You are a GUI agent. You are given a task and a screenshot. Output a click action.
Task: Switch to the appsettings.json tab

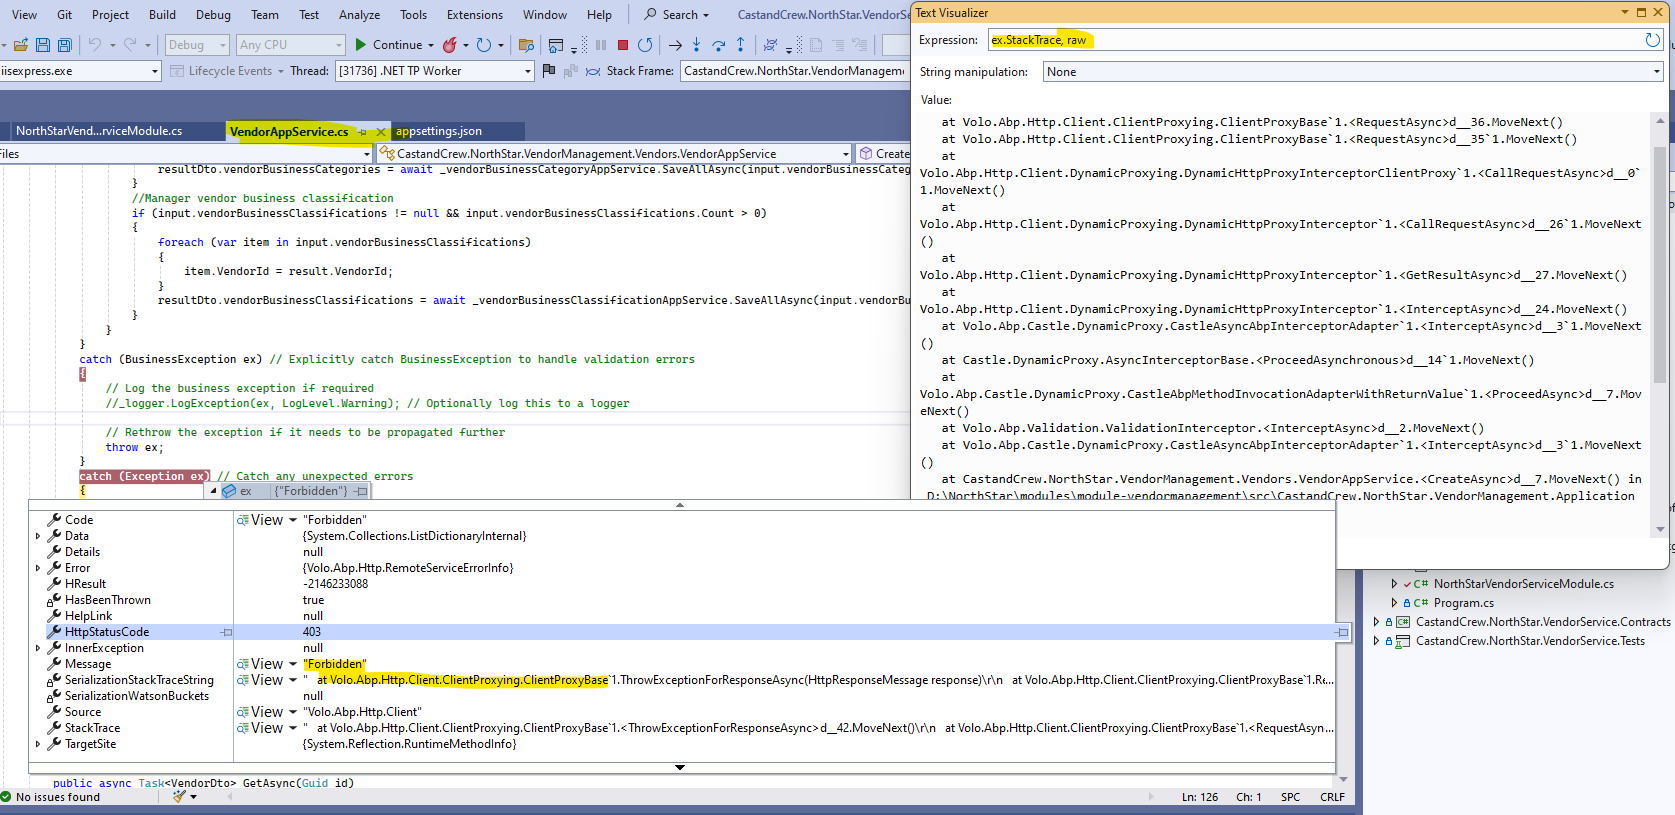pyautogui.click(x=439, y=131)
